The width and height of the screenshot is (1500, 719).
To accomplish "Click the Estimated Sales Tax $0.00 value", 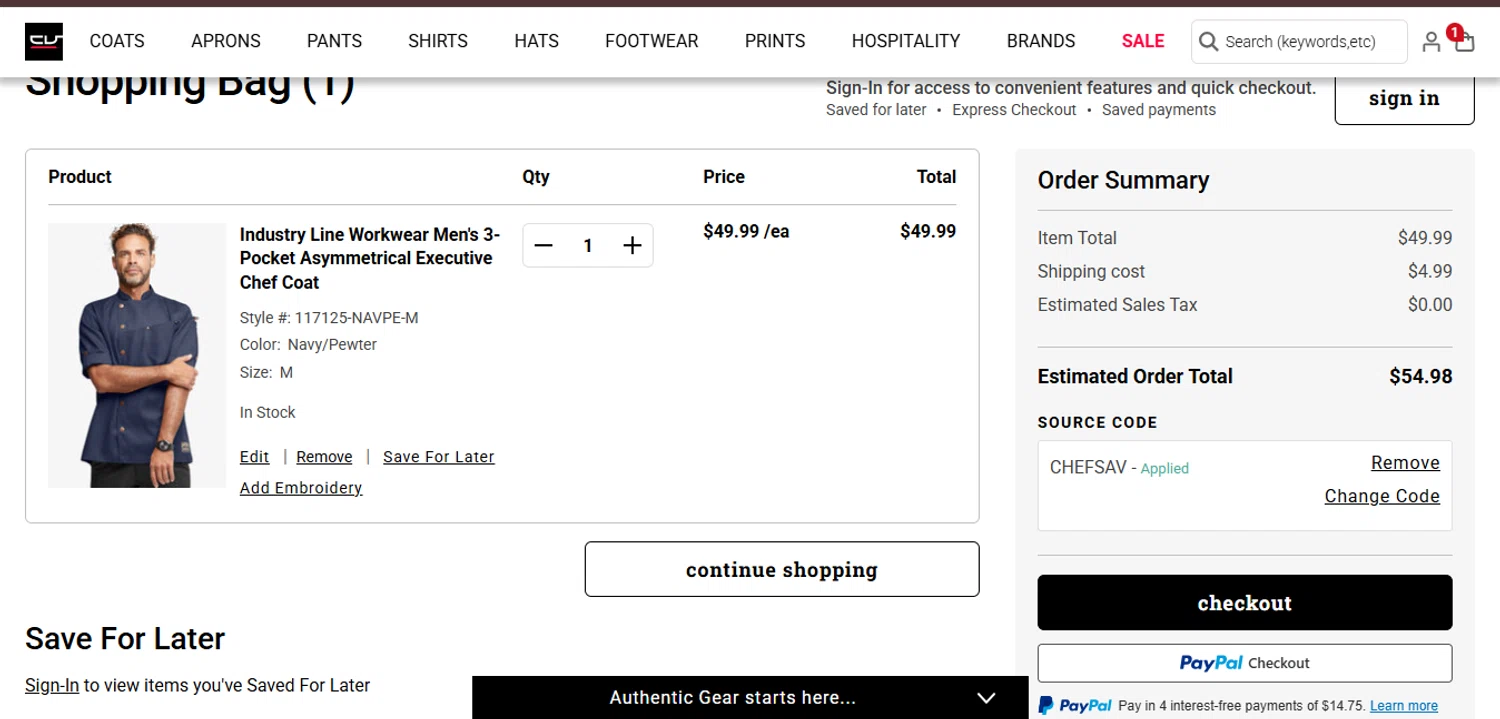I will (1430, 305).
